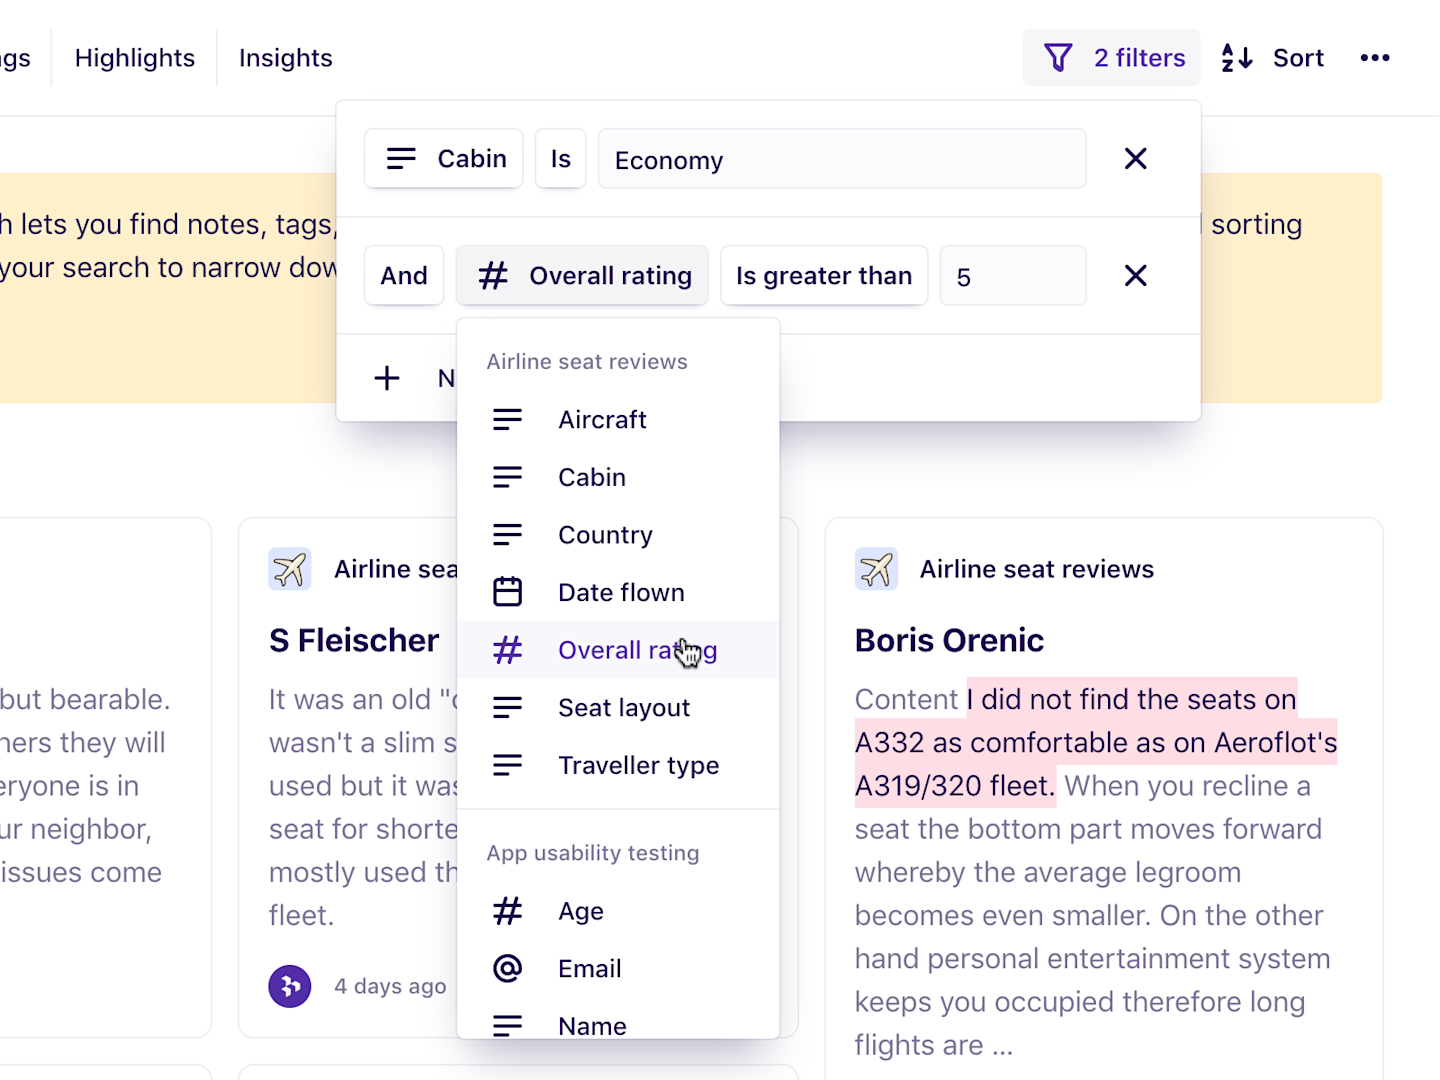Select Traveller type from the field list
The height and width of the screenshot is (1080, 1440).
[618, 765]
